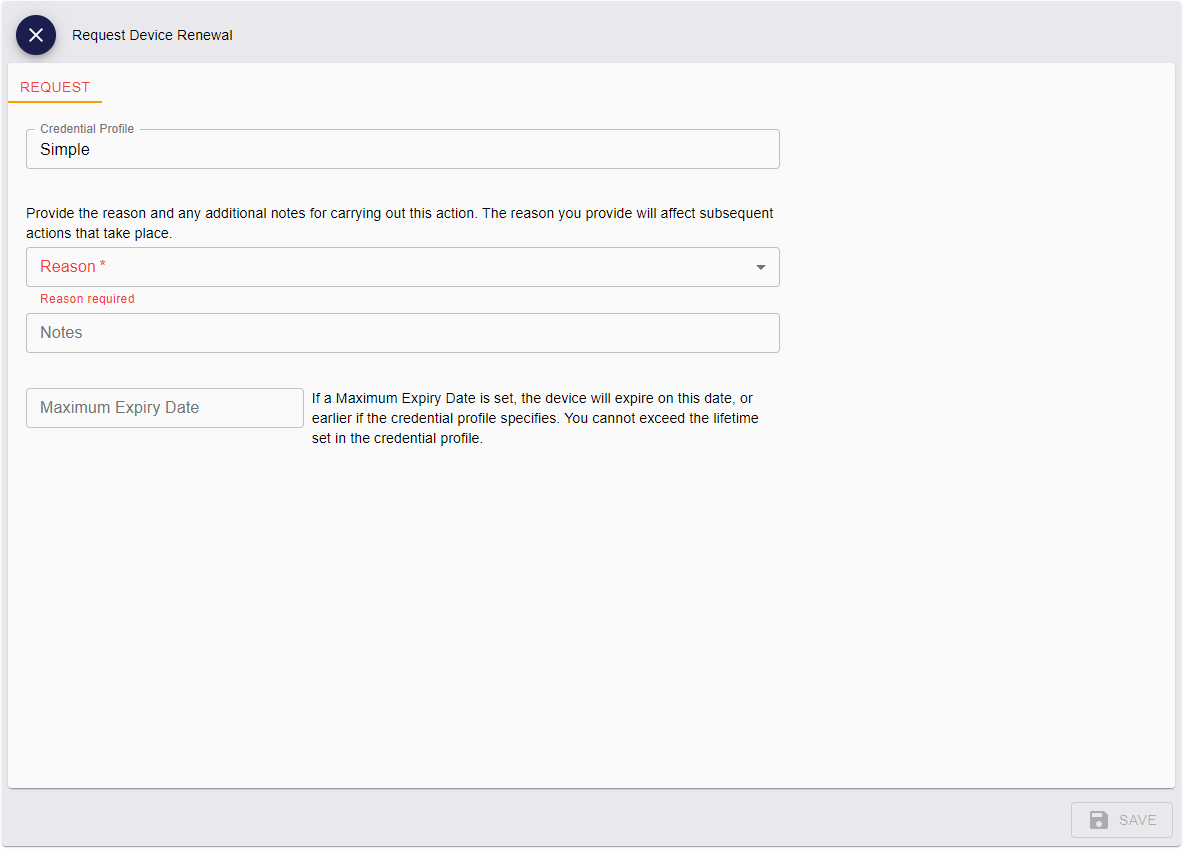Click the 'Notes' placeholder text

pos(61,333)
